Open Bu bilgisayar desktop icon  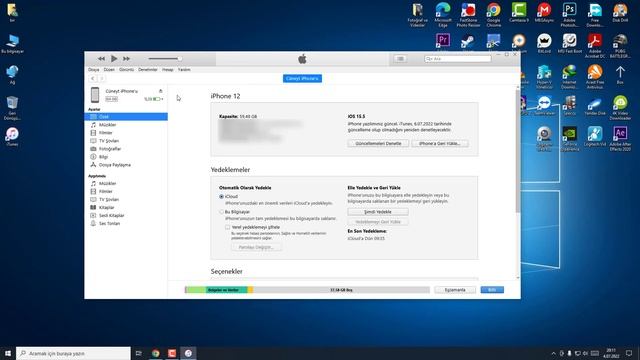pos(12,44)
